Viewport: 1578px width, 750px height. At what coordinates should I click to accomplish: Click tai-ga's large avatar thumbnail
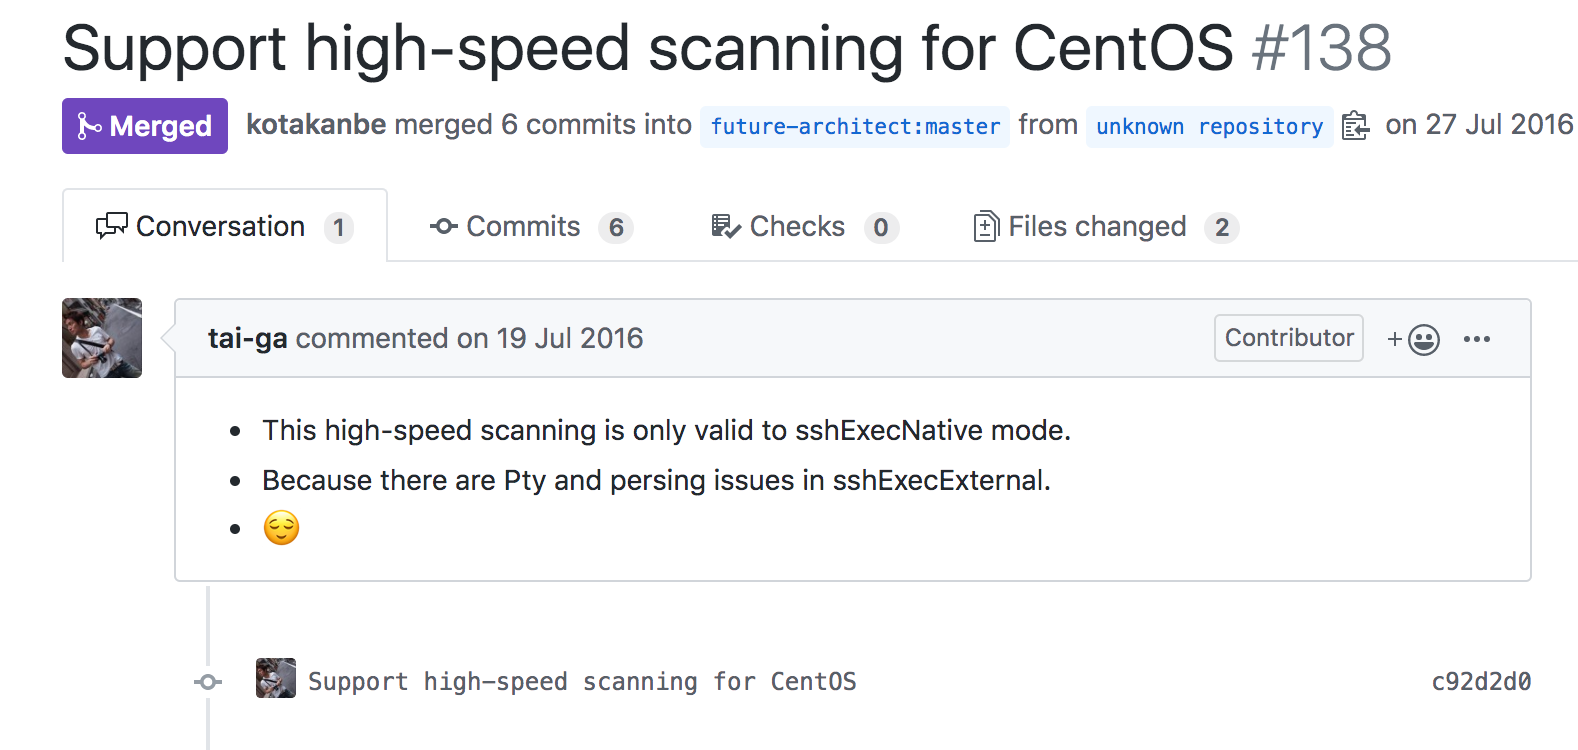coord(102,338)
